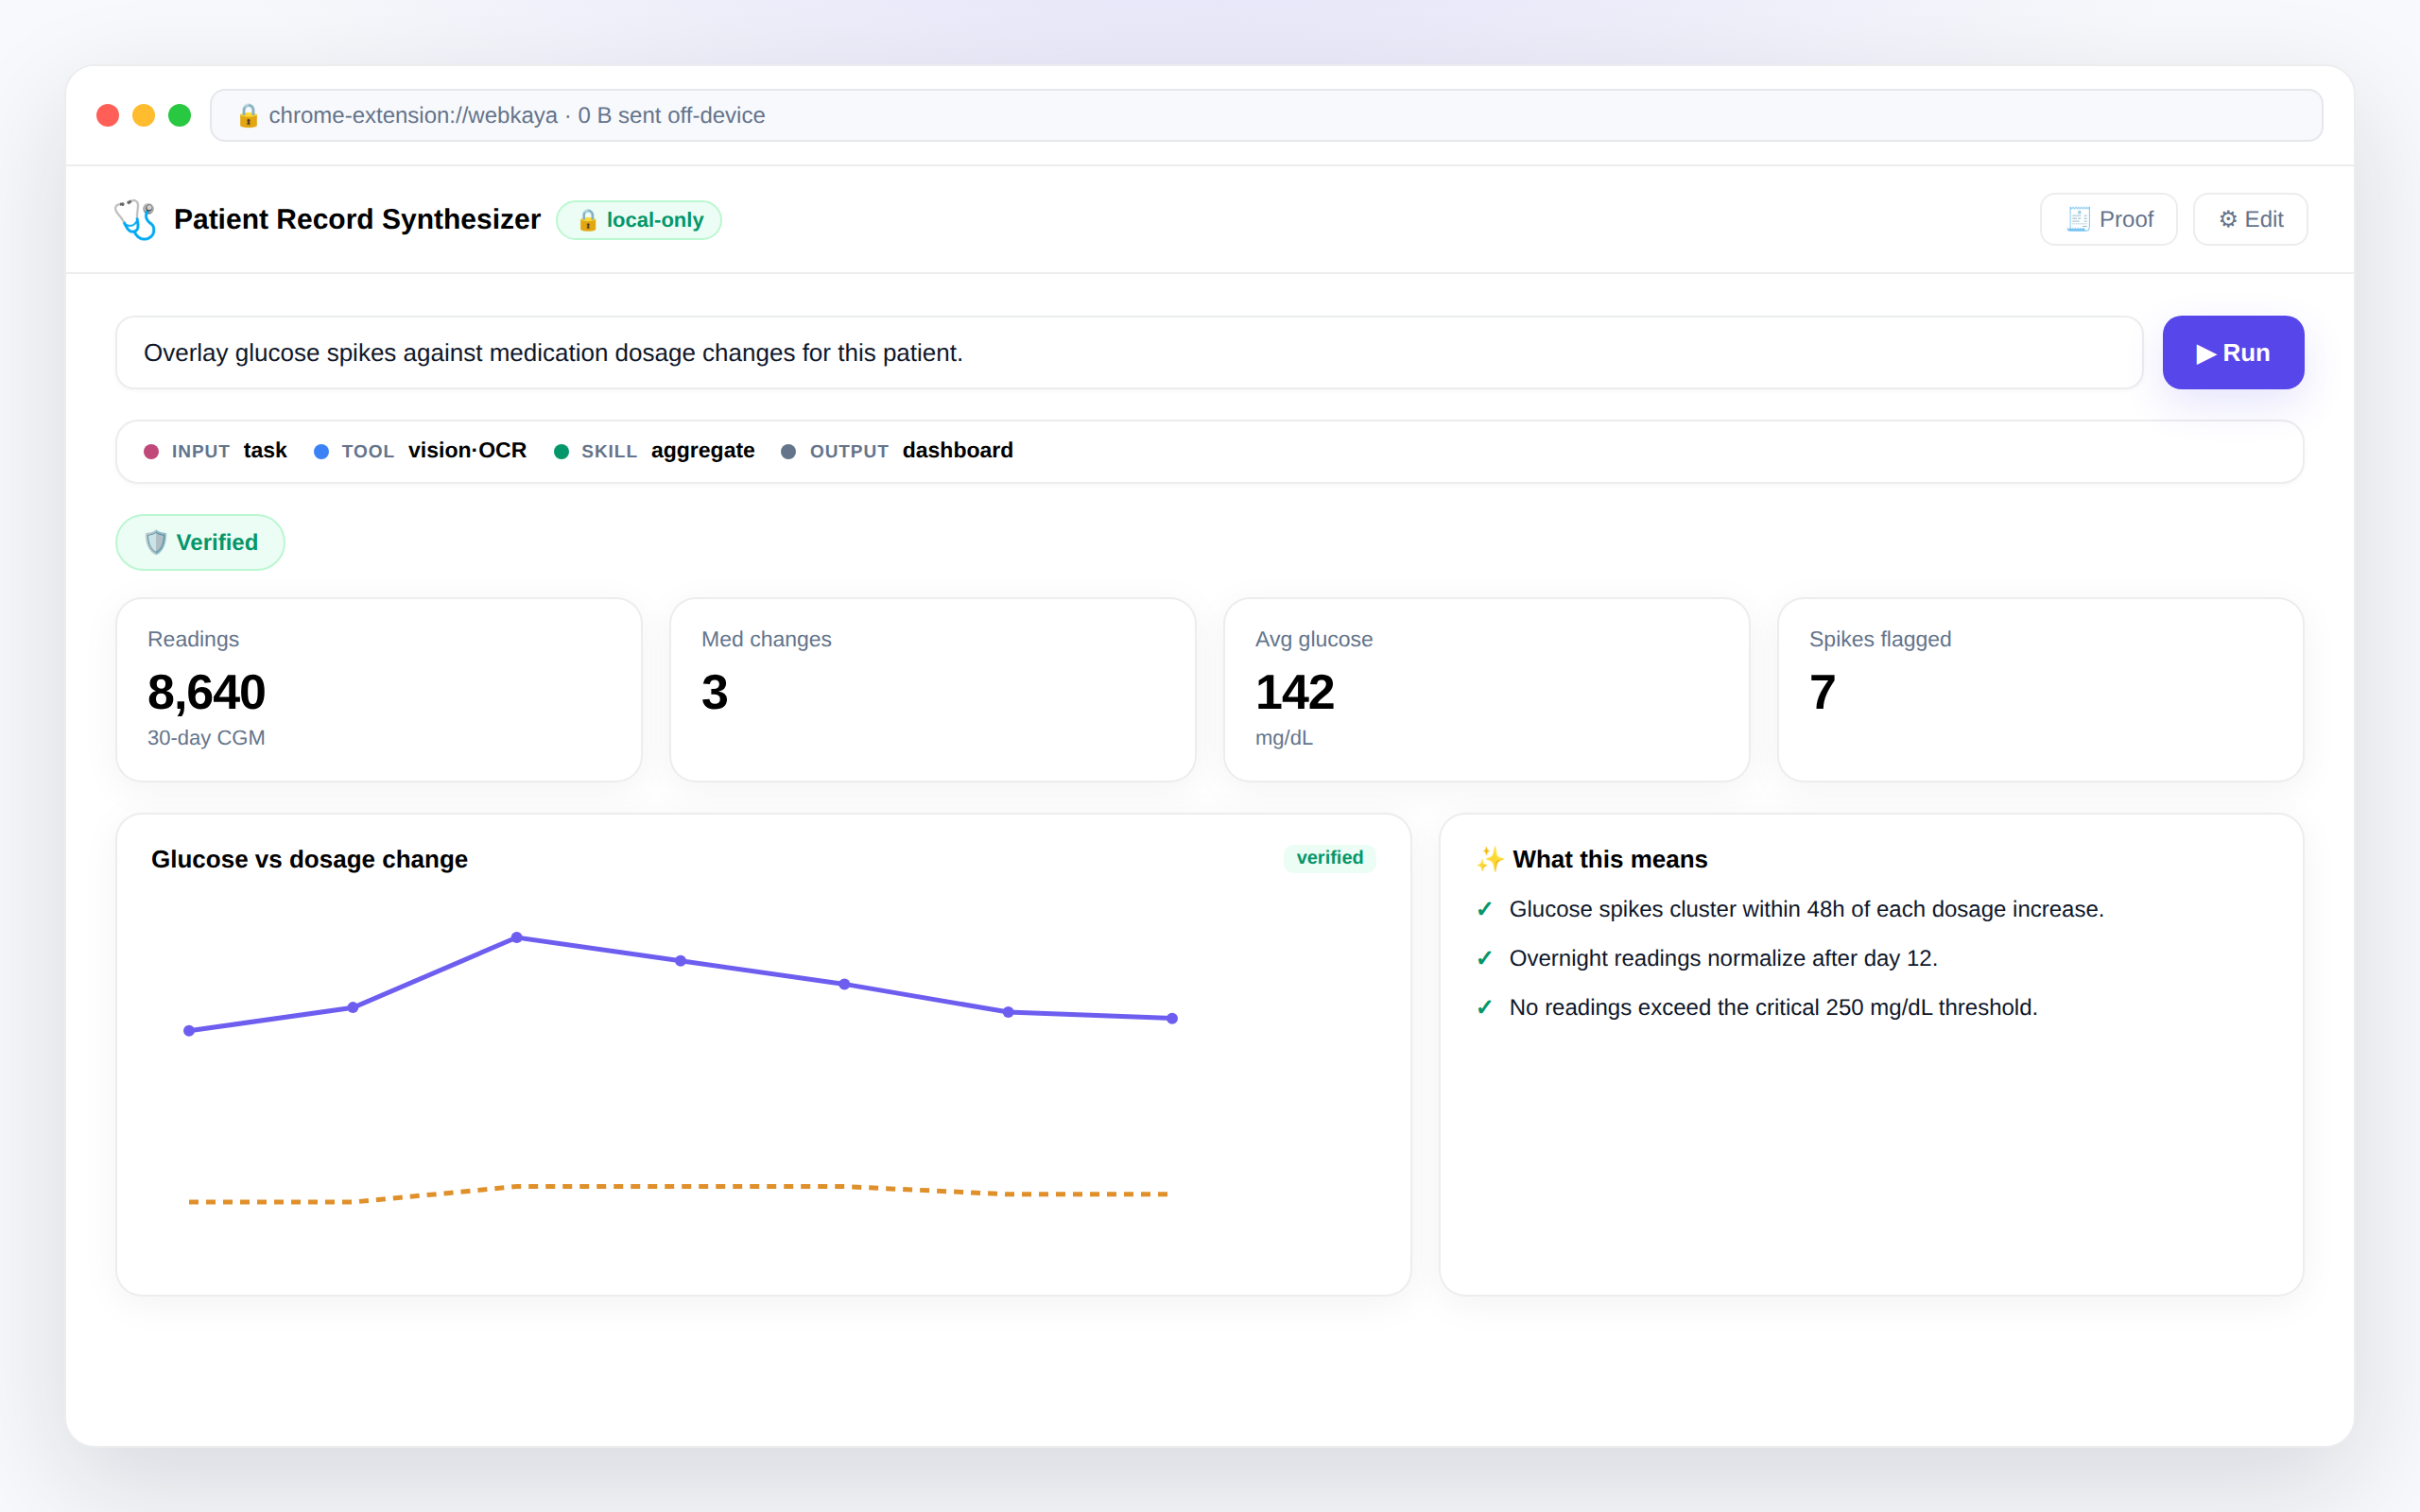Click the Spikes flagged stat card
This screenshot has height=1512, width=2420.
(2040, 690)
